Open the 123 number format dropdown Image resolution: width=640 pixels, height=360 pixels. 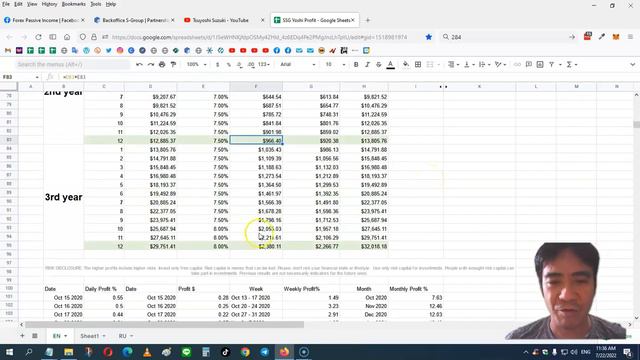pyautogui.click(x=264, y=64)
